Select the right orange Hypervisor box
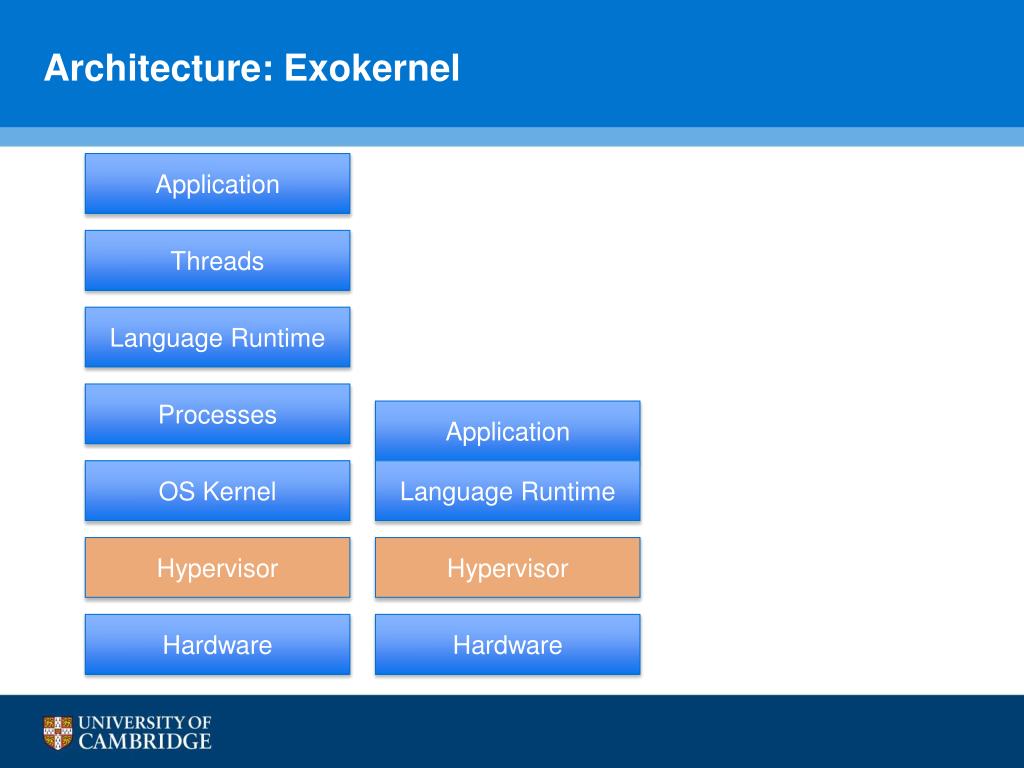 [507, 568]
